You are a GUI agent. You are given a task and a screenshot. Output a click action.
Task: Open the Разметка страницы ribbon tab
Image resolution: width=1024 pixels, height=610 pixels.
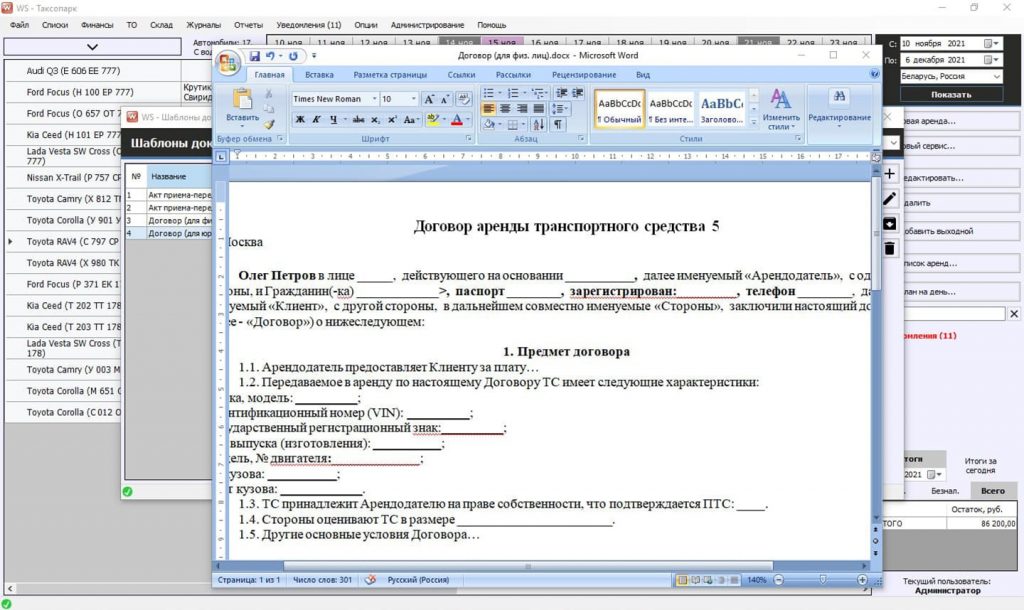click(x=390, y=74)
